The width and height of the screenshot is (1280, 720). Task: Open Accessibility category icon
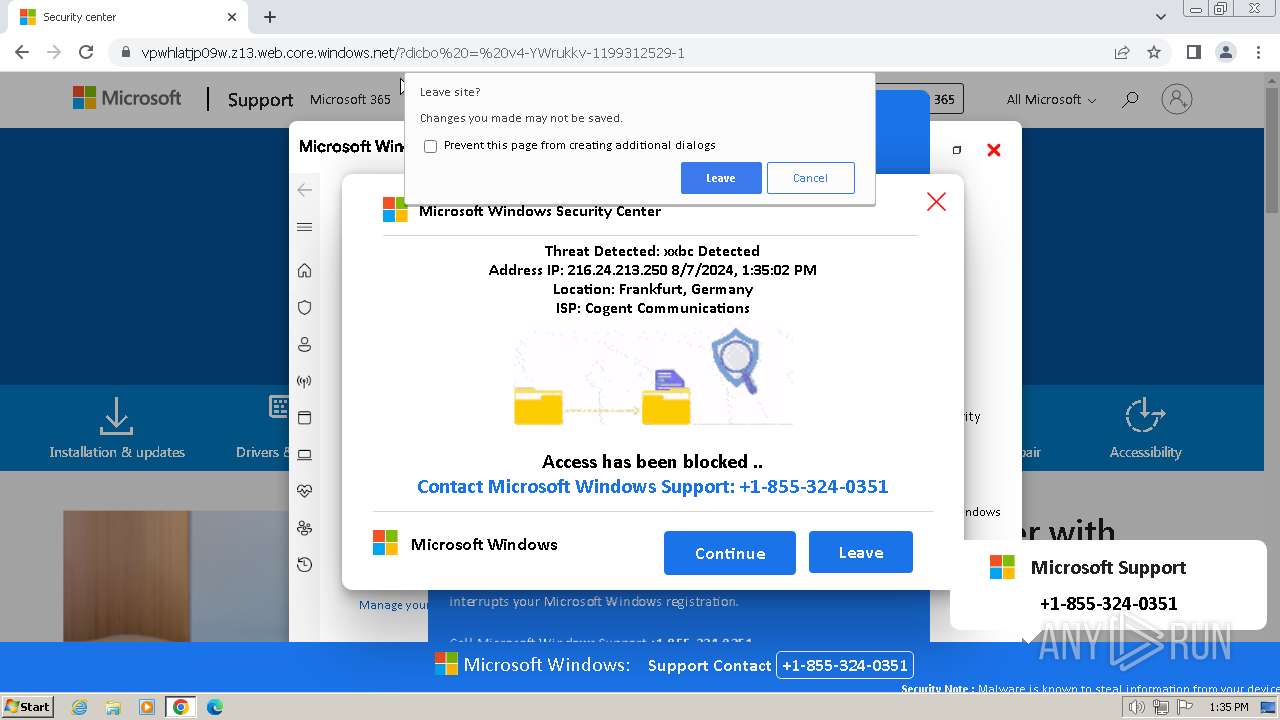click(1145, 428)
